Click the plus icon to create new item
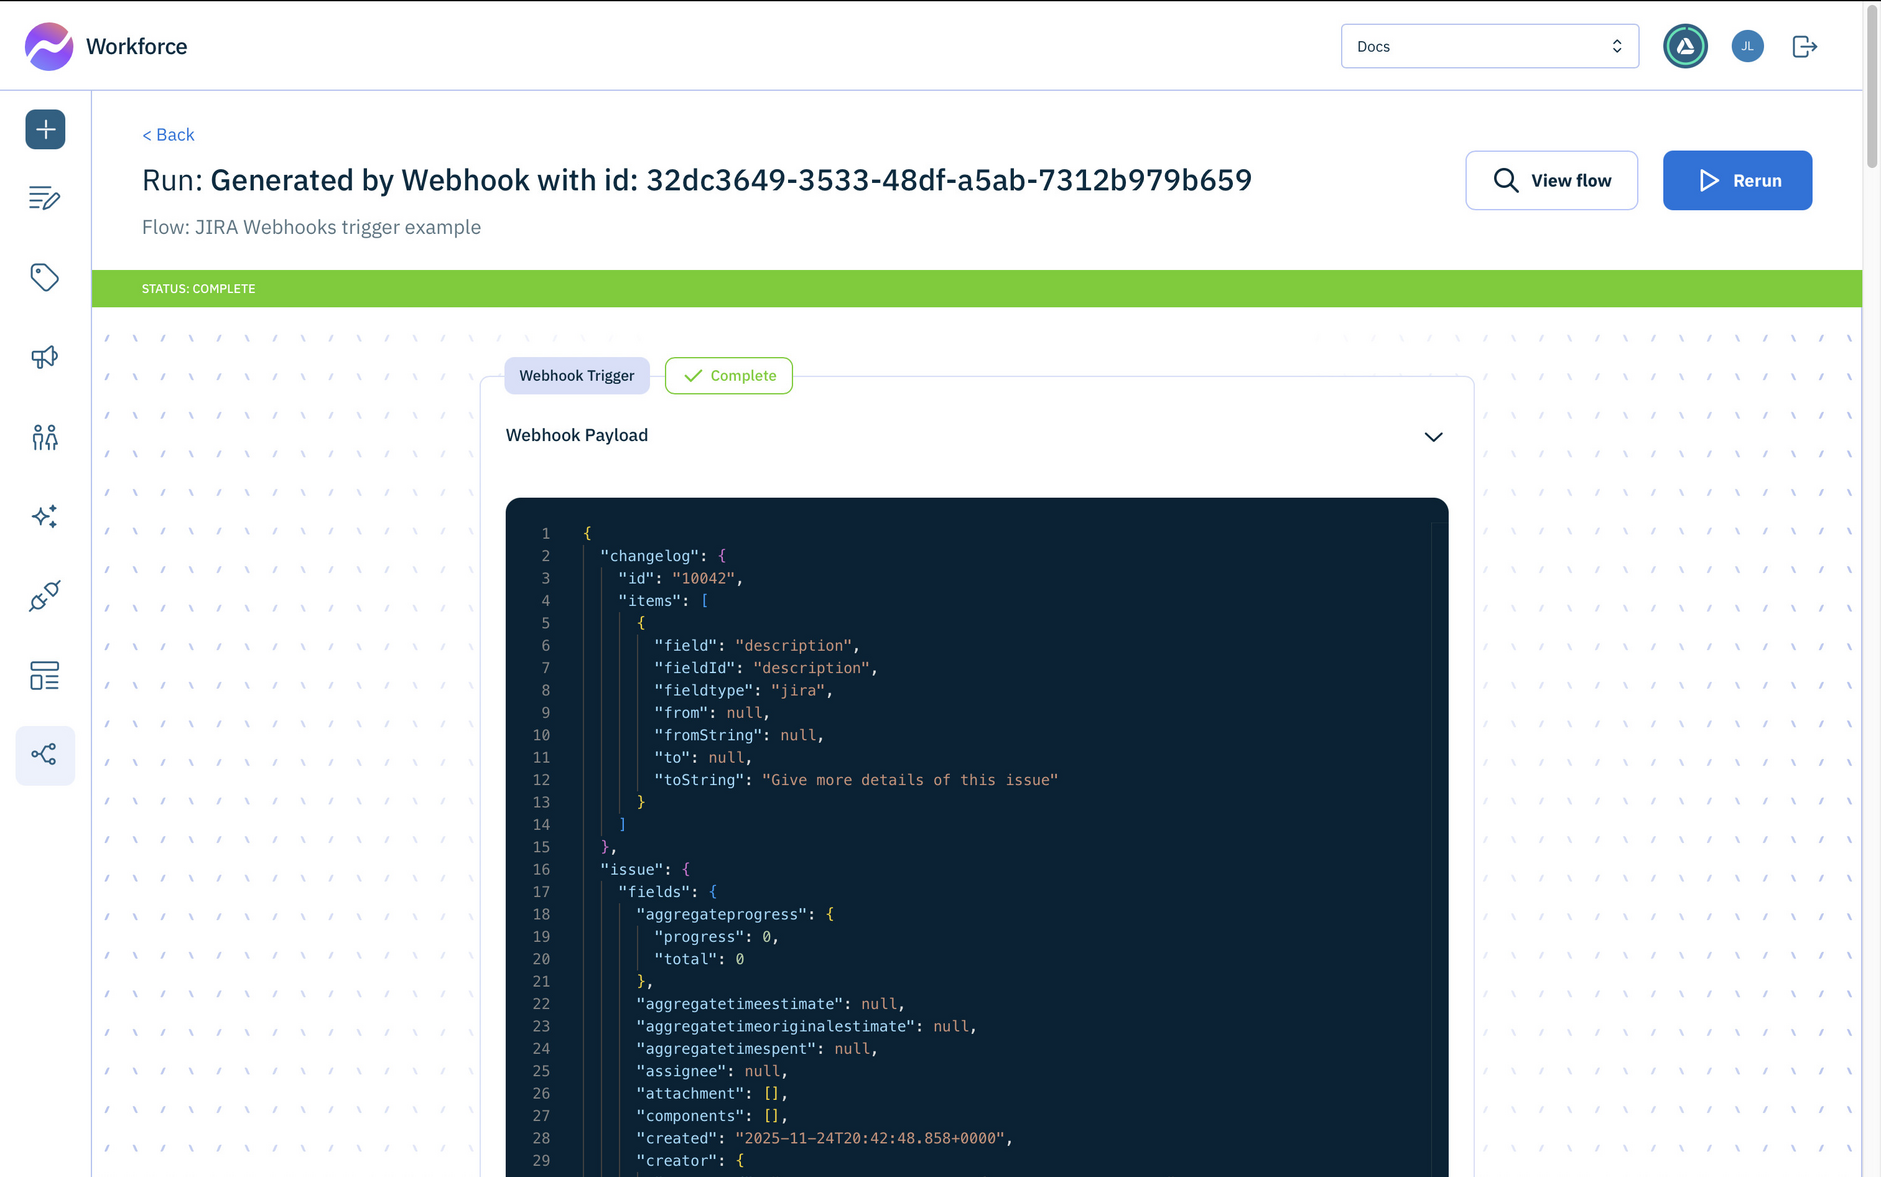Image resolution: width=1881 pixels, height=1177 pixels. pyautogui.click(x=45, y=129)
